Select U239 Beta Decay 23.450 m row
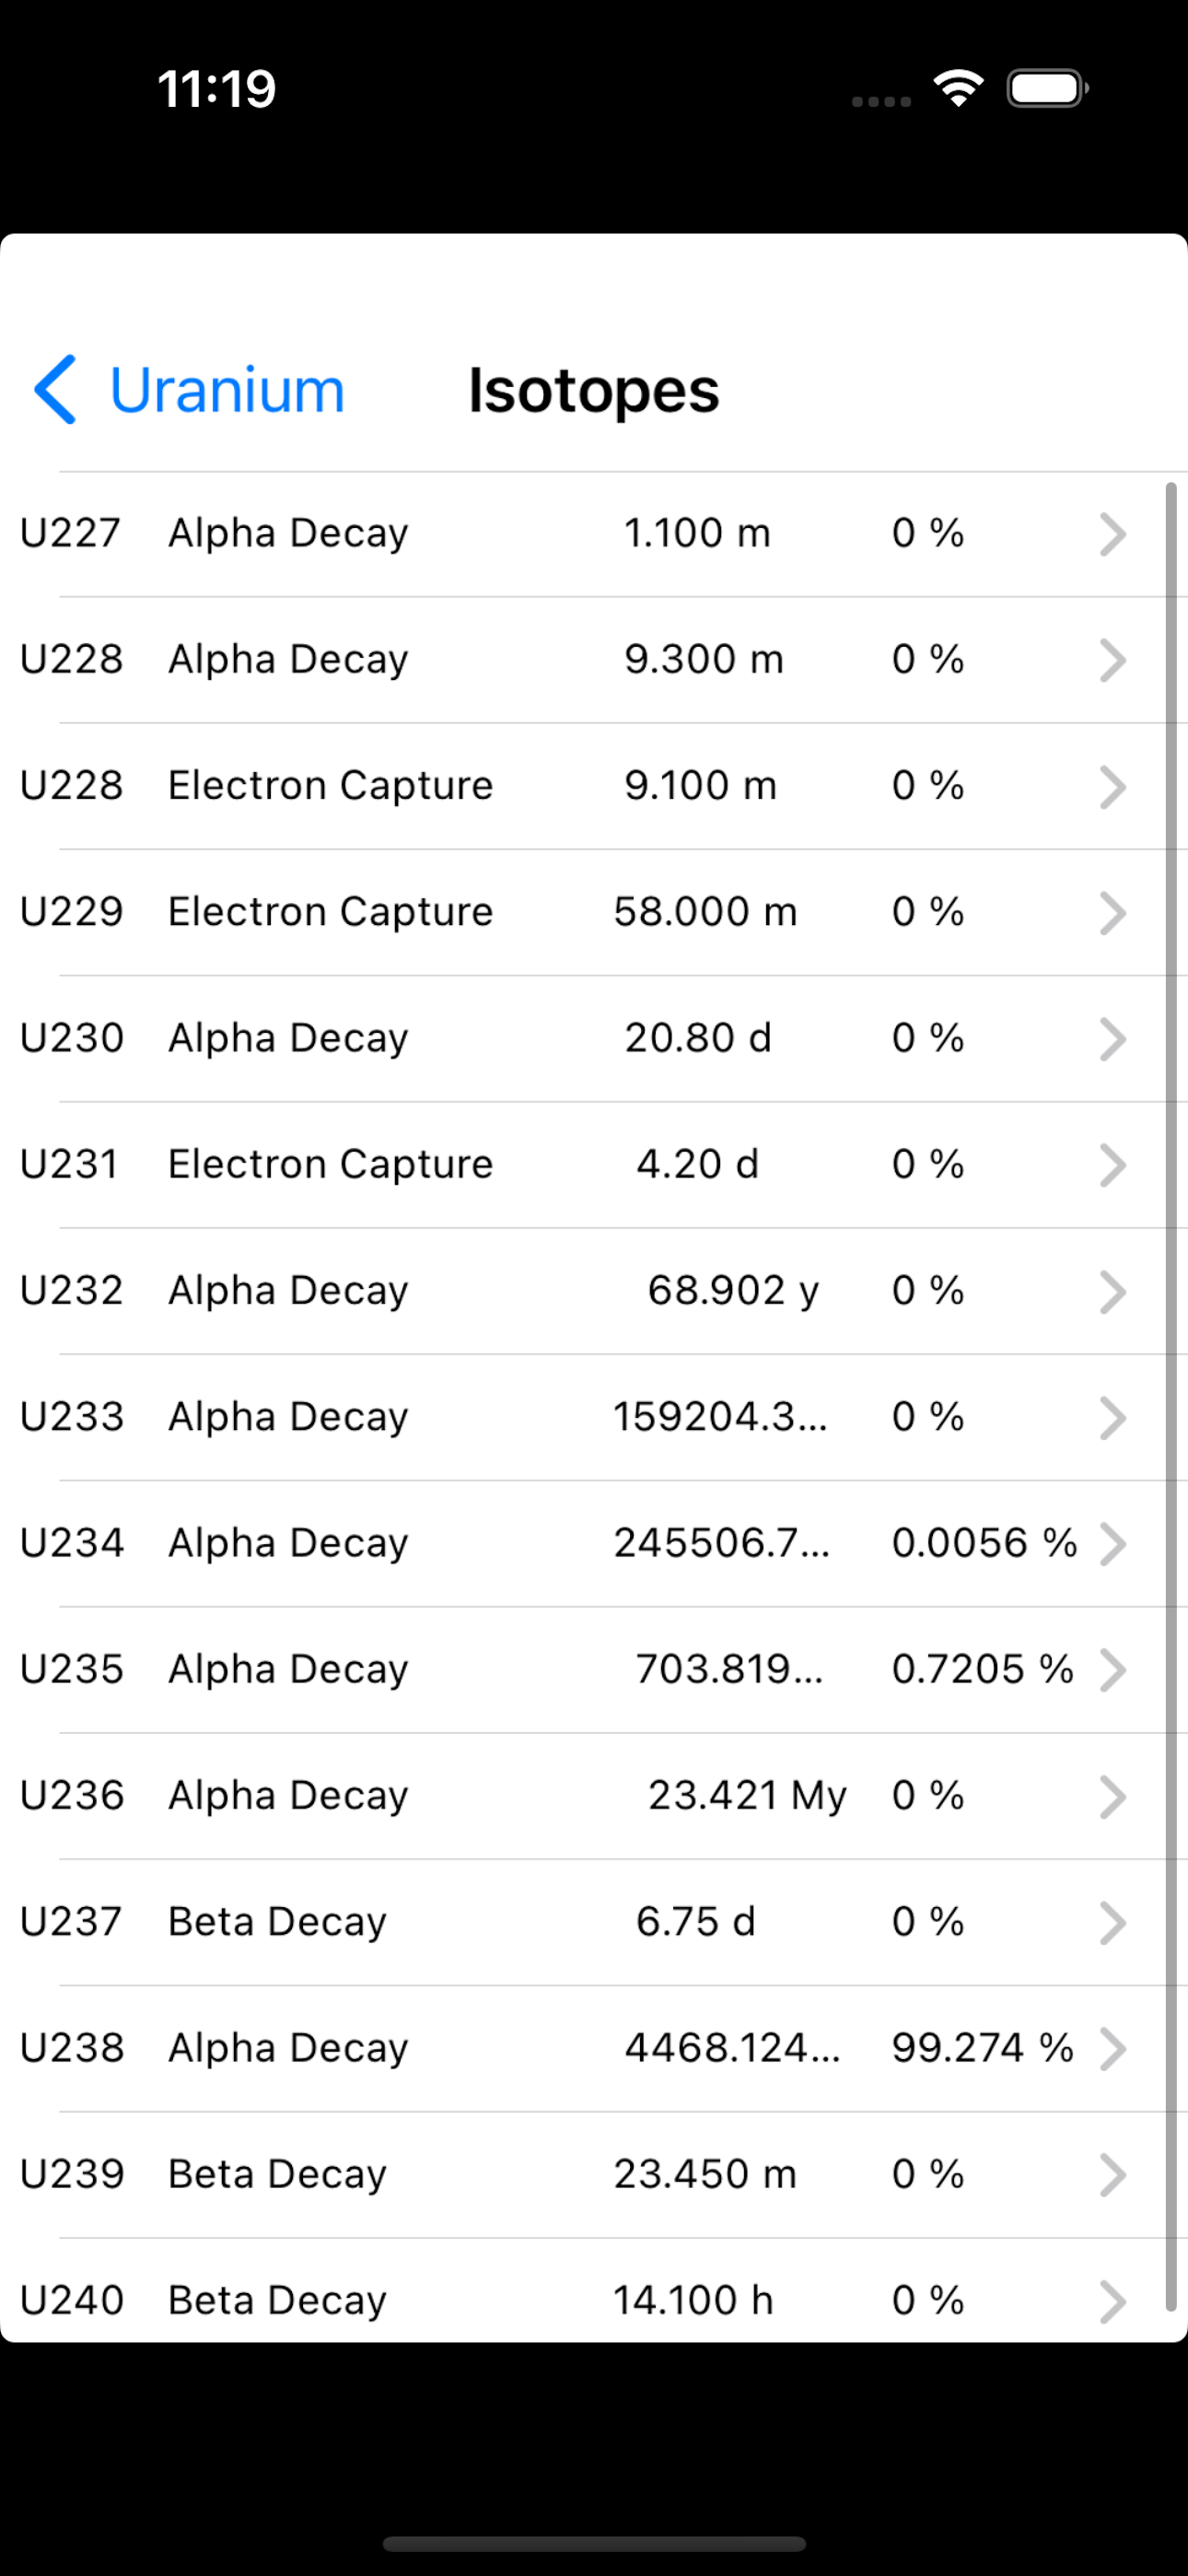The height and width of the screenshot is (2576, 1188). point(594,2175)
